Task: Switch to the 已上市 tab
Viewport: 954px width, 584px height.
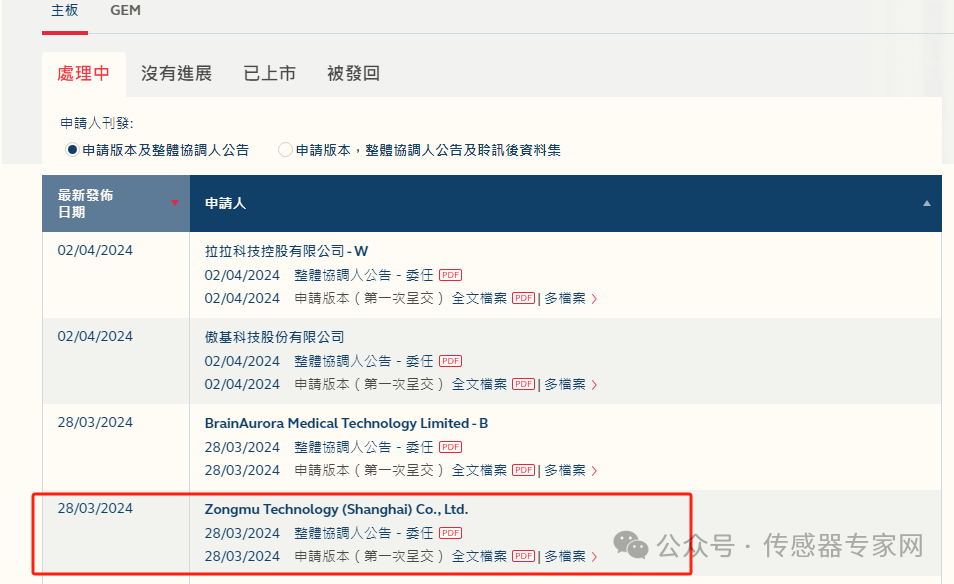Action: pos(269,74)
